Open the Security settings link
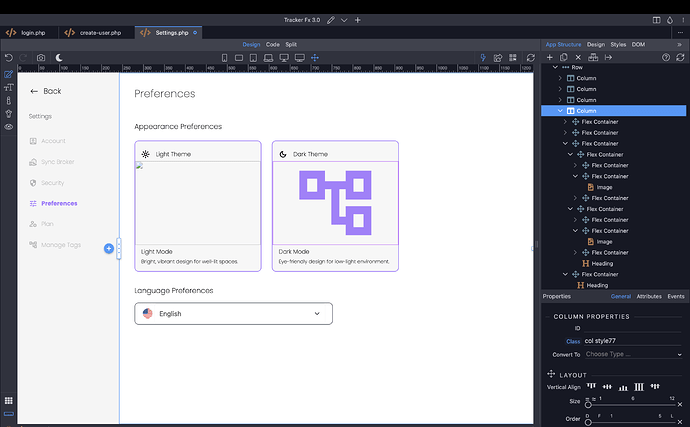This screenshot has width=690, height=427. tap(47, 183)
